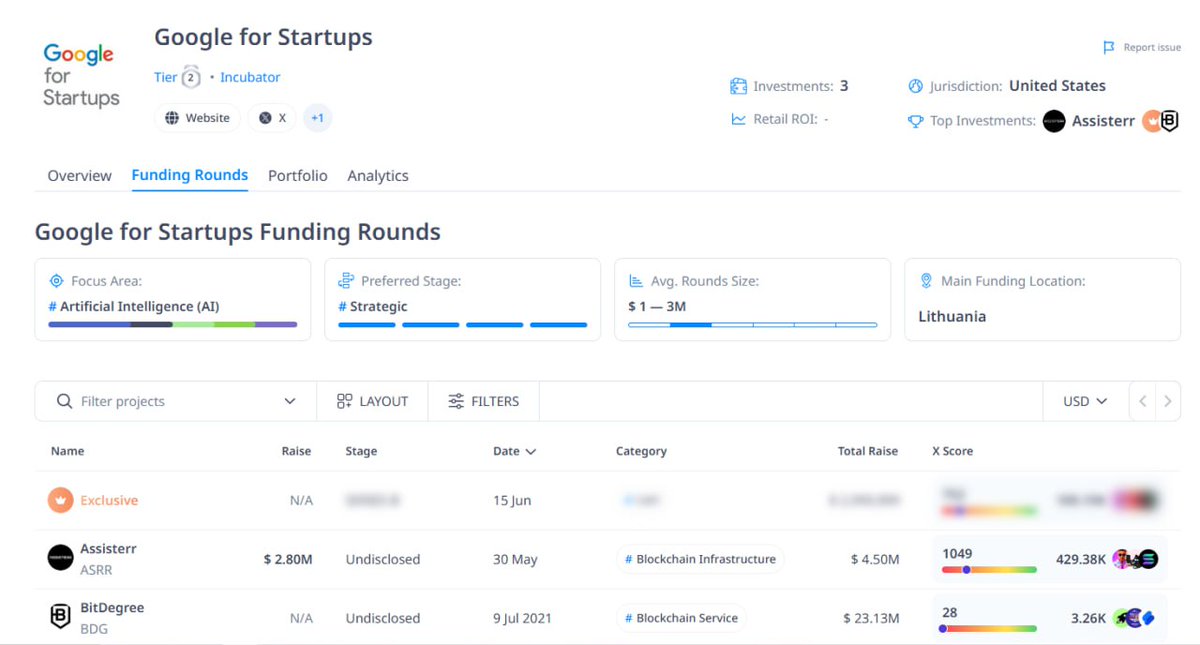Screen dimensions: 1200x645
Task: Click the previous page arrow
Action: click(x=1143, y=401)
